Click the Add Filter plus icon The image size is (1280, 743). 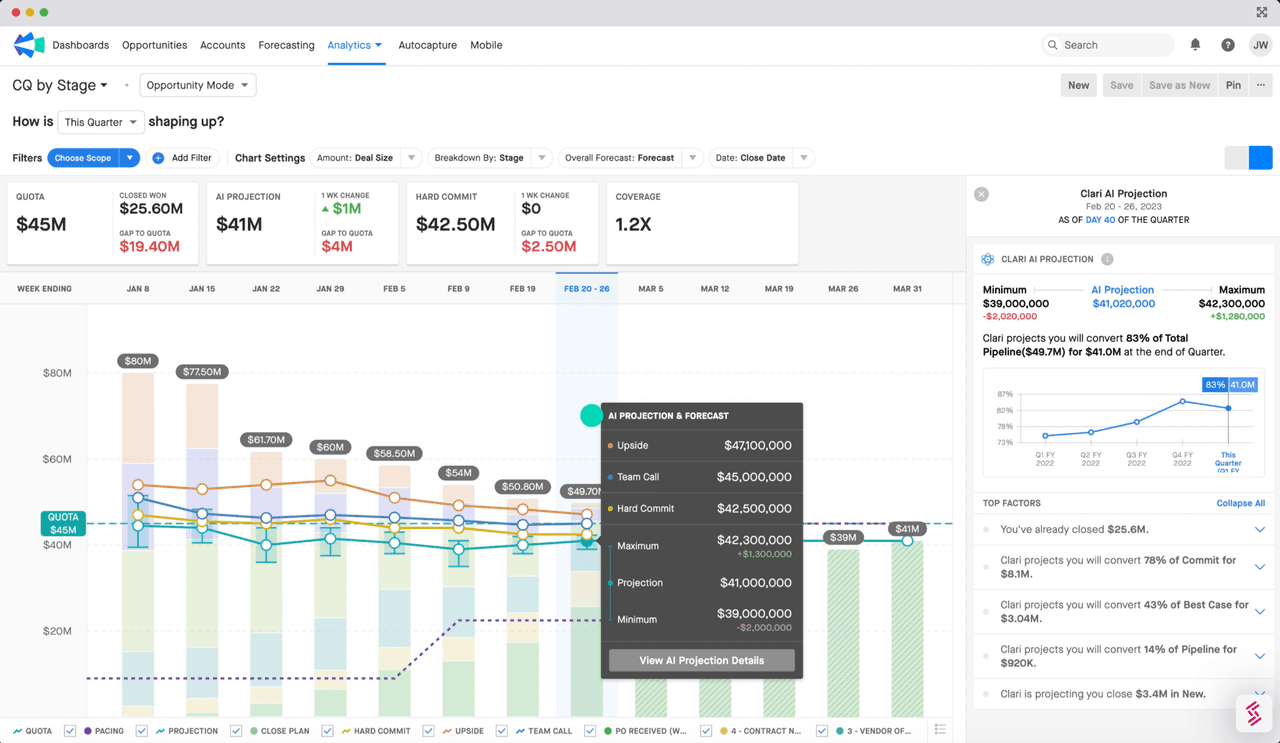158,157
